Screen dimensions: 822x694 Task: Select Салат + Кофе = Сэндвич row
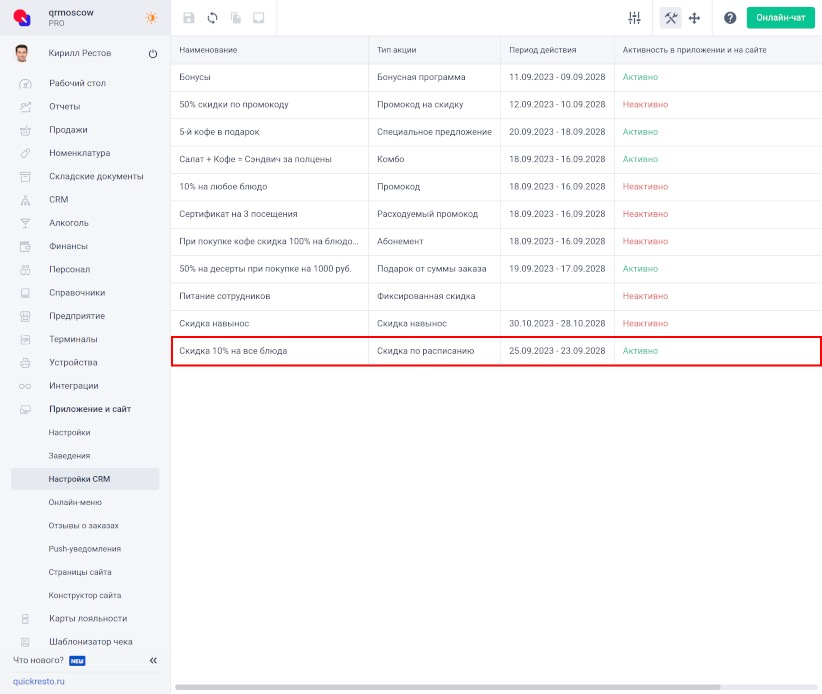pyautogui.click(x=496, y=159)
